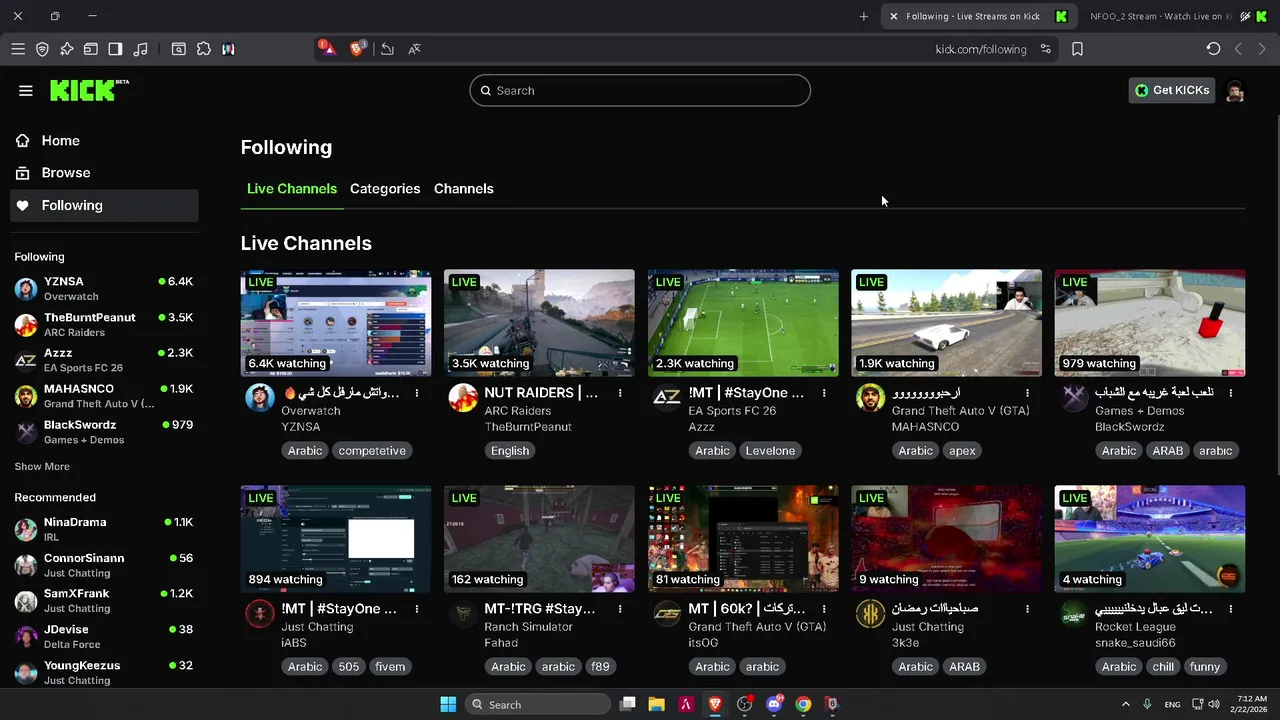
Task: Click TheBurntPeanut avatar on stream card
Action: tap(463, 397)
